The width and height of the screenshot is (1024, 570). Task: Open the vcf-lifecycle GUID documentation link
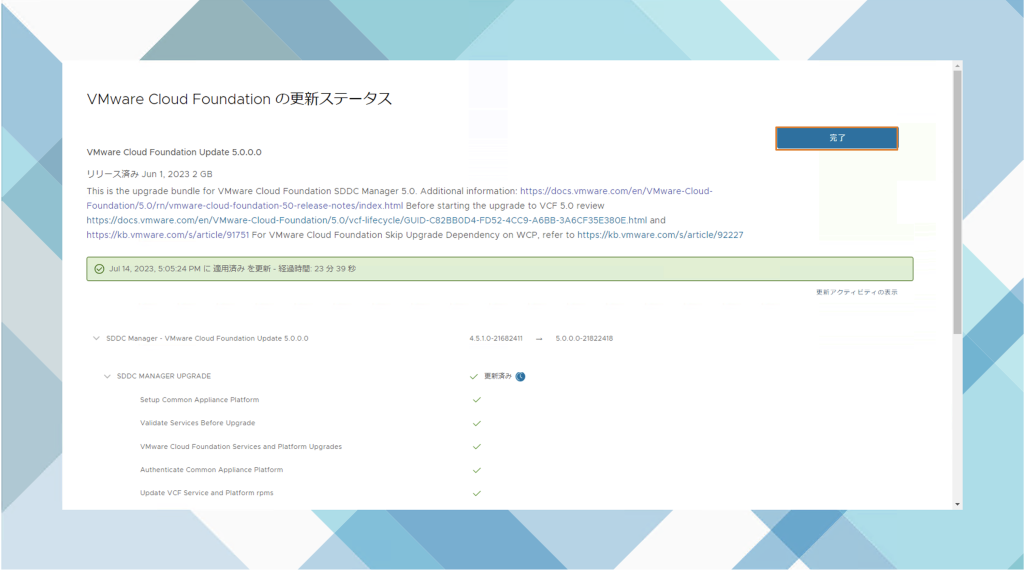click(x=366, y=221)
